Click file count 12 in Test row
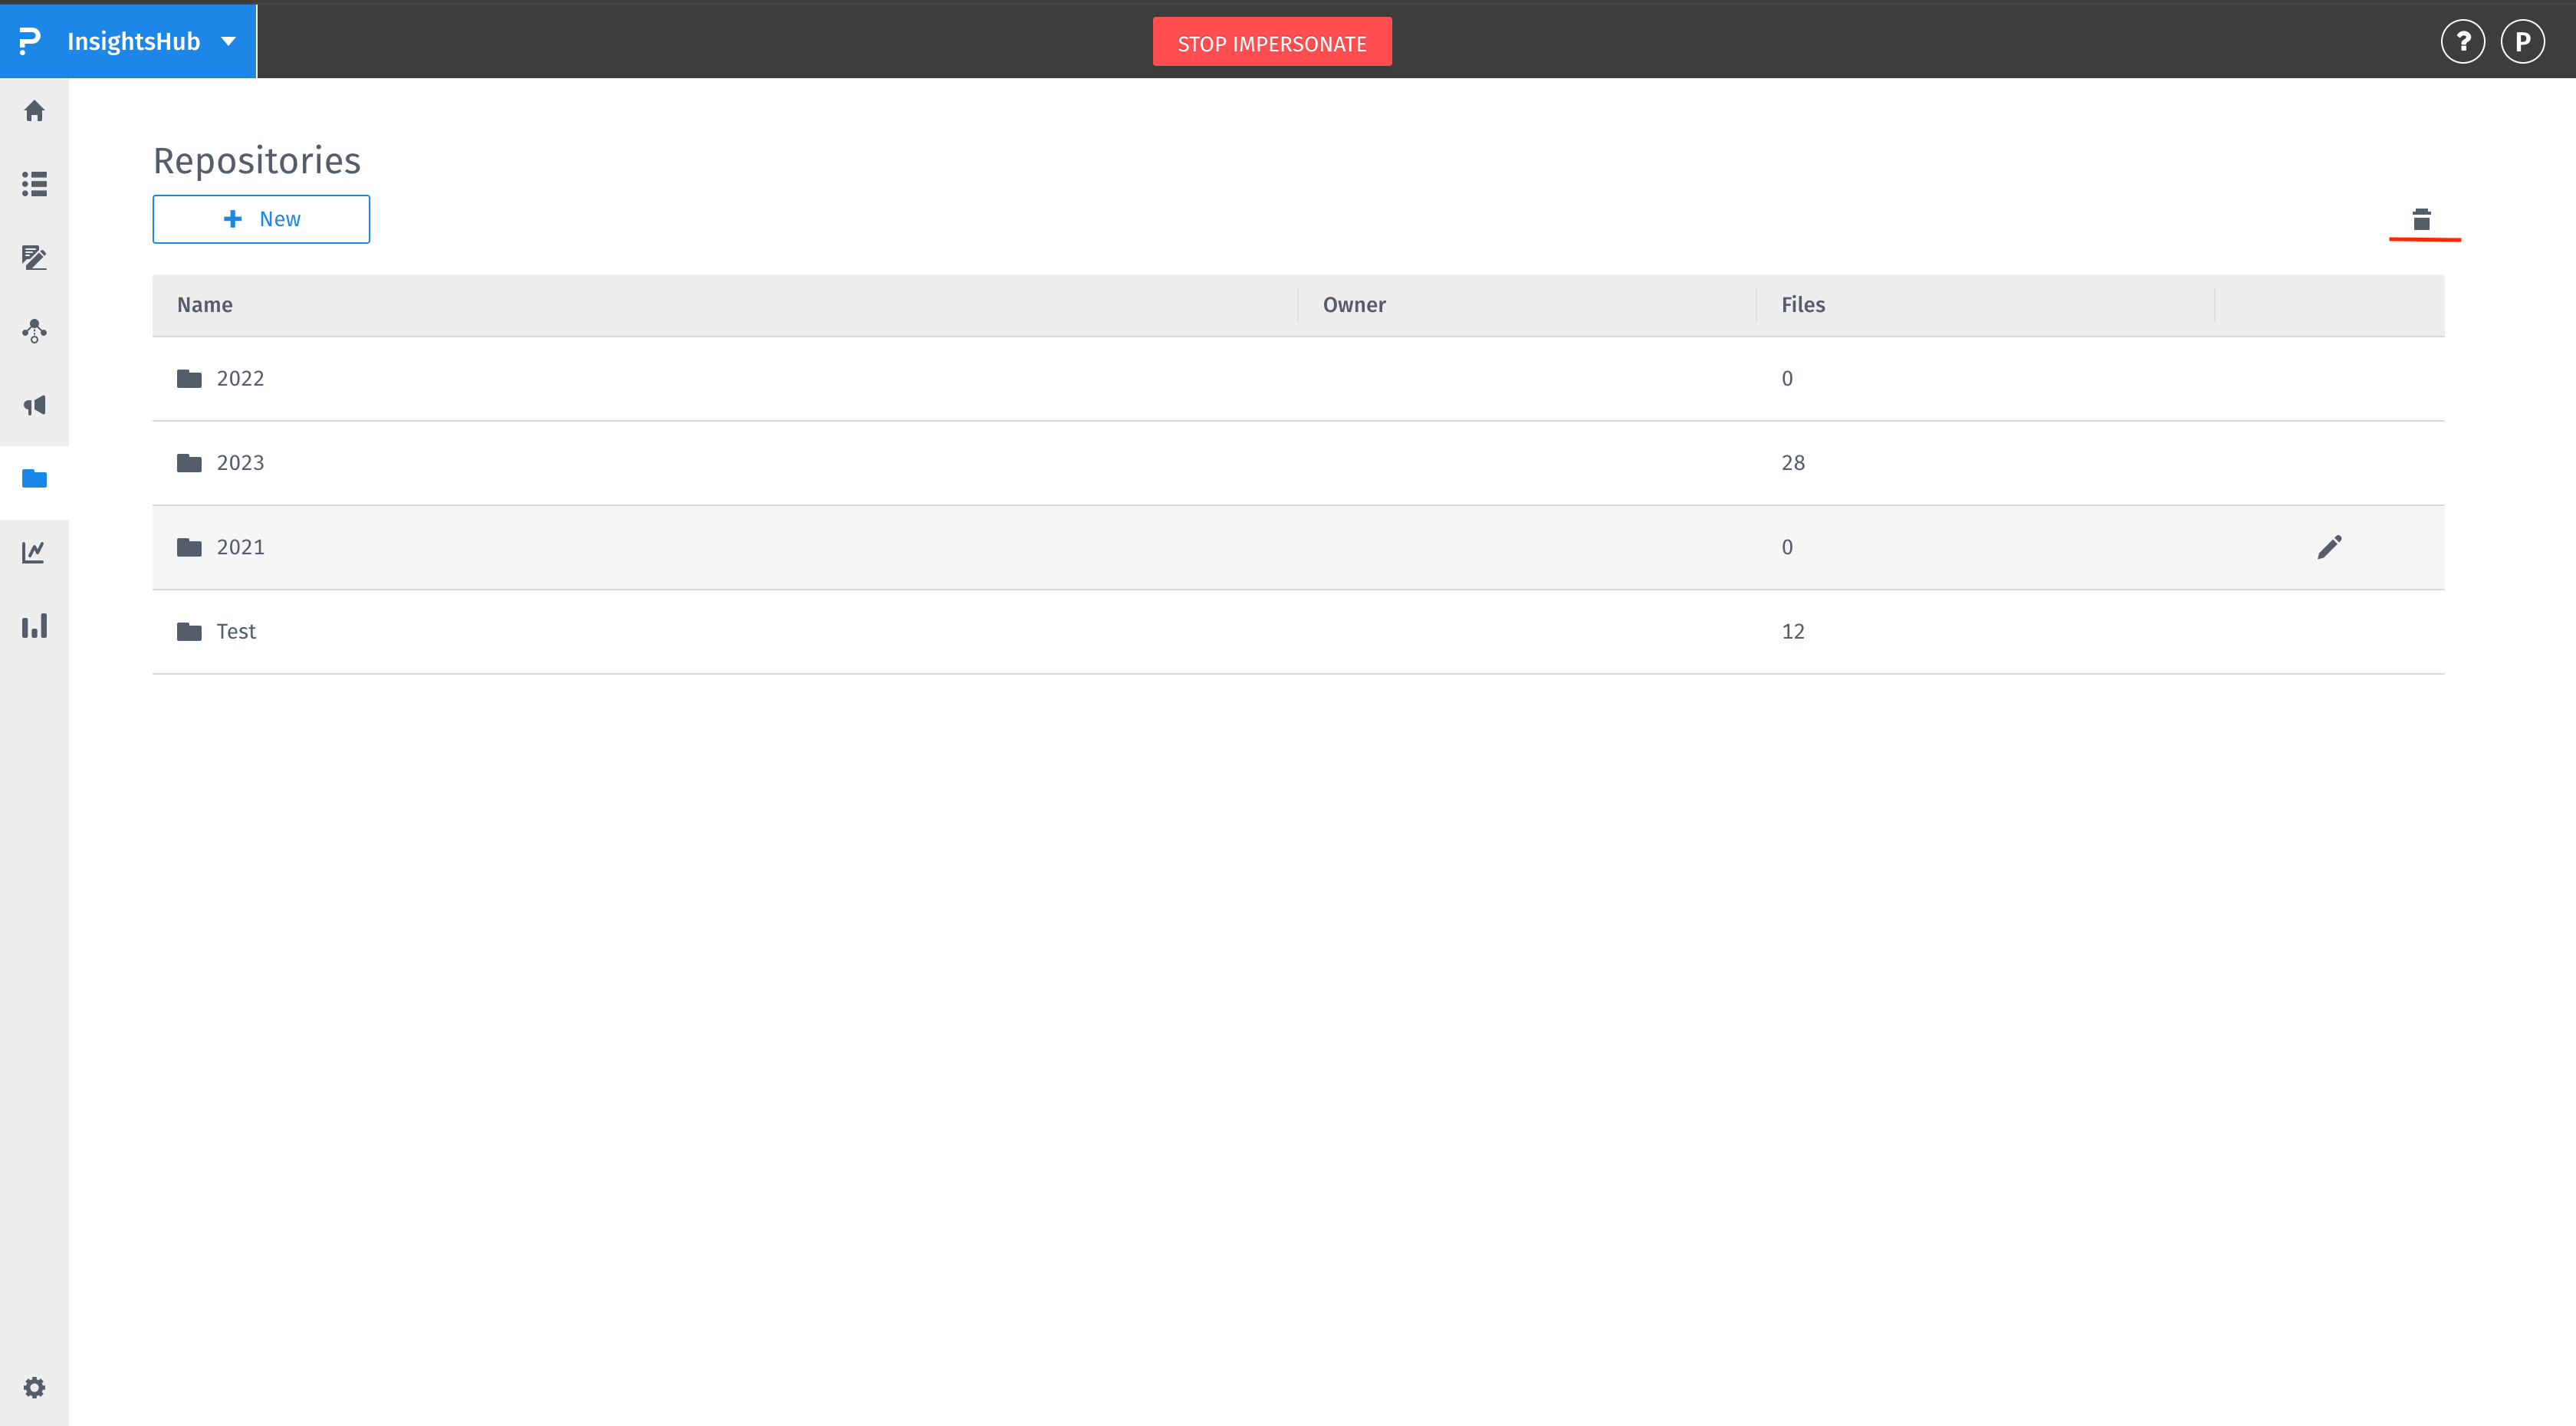2576x1426 pixels. (1793, 632)
